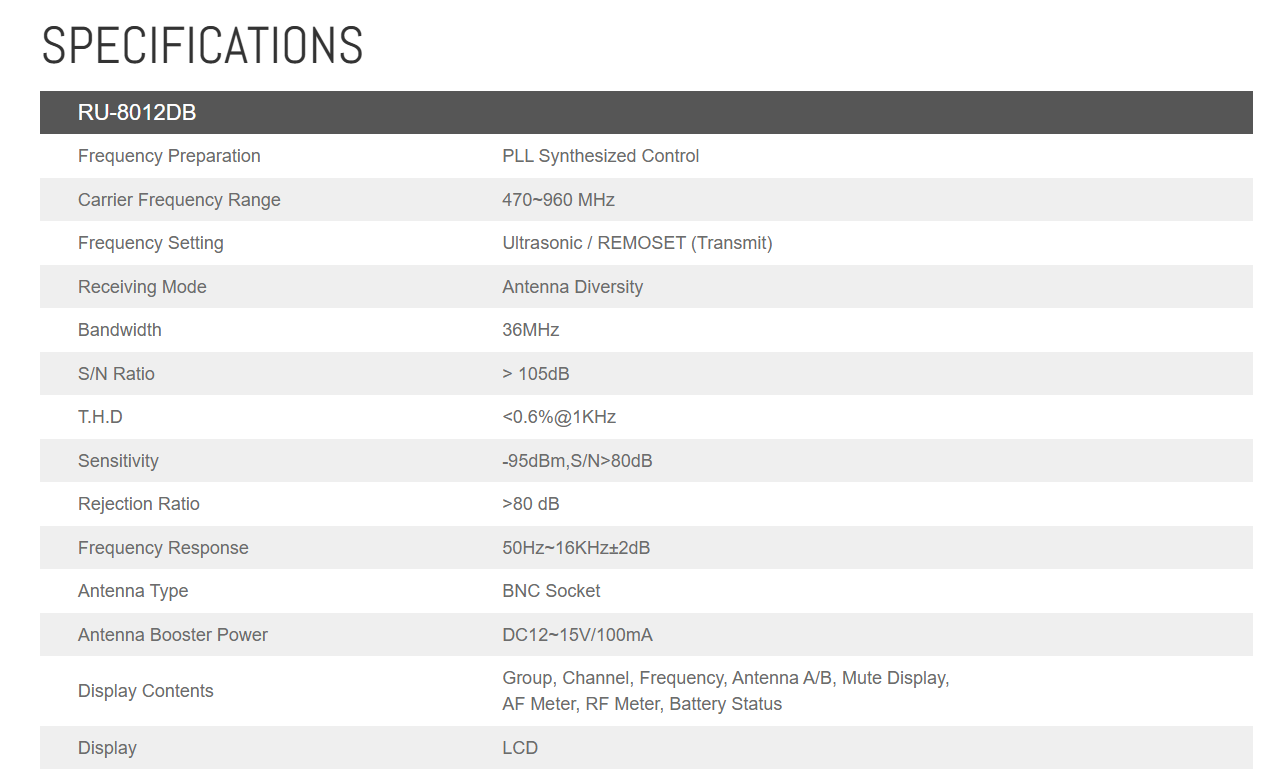1278x771 pixels.
Task: Select the Antenna Diversity value
Action: tap(572, 287)
